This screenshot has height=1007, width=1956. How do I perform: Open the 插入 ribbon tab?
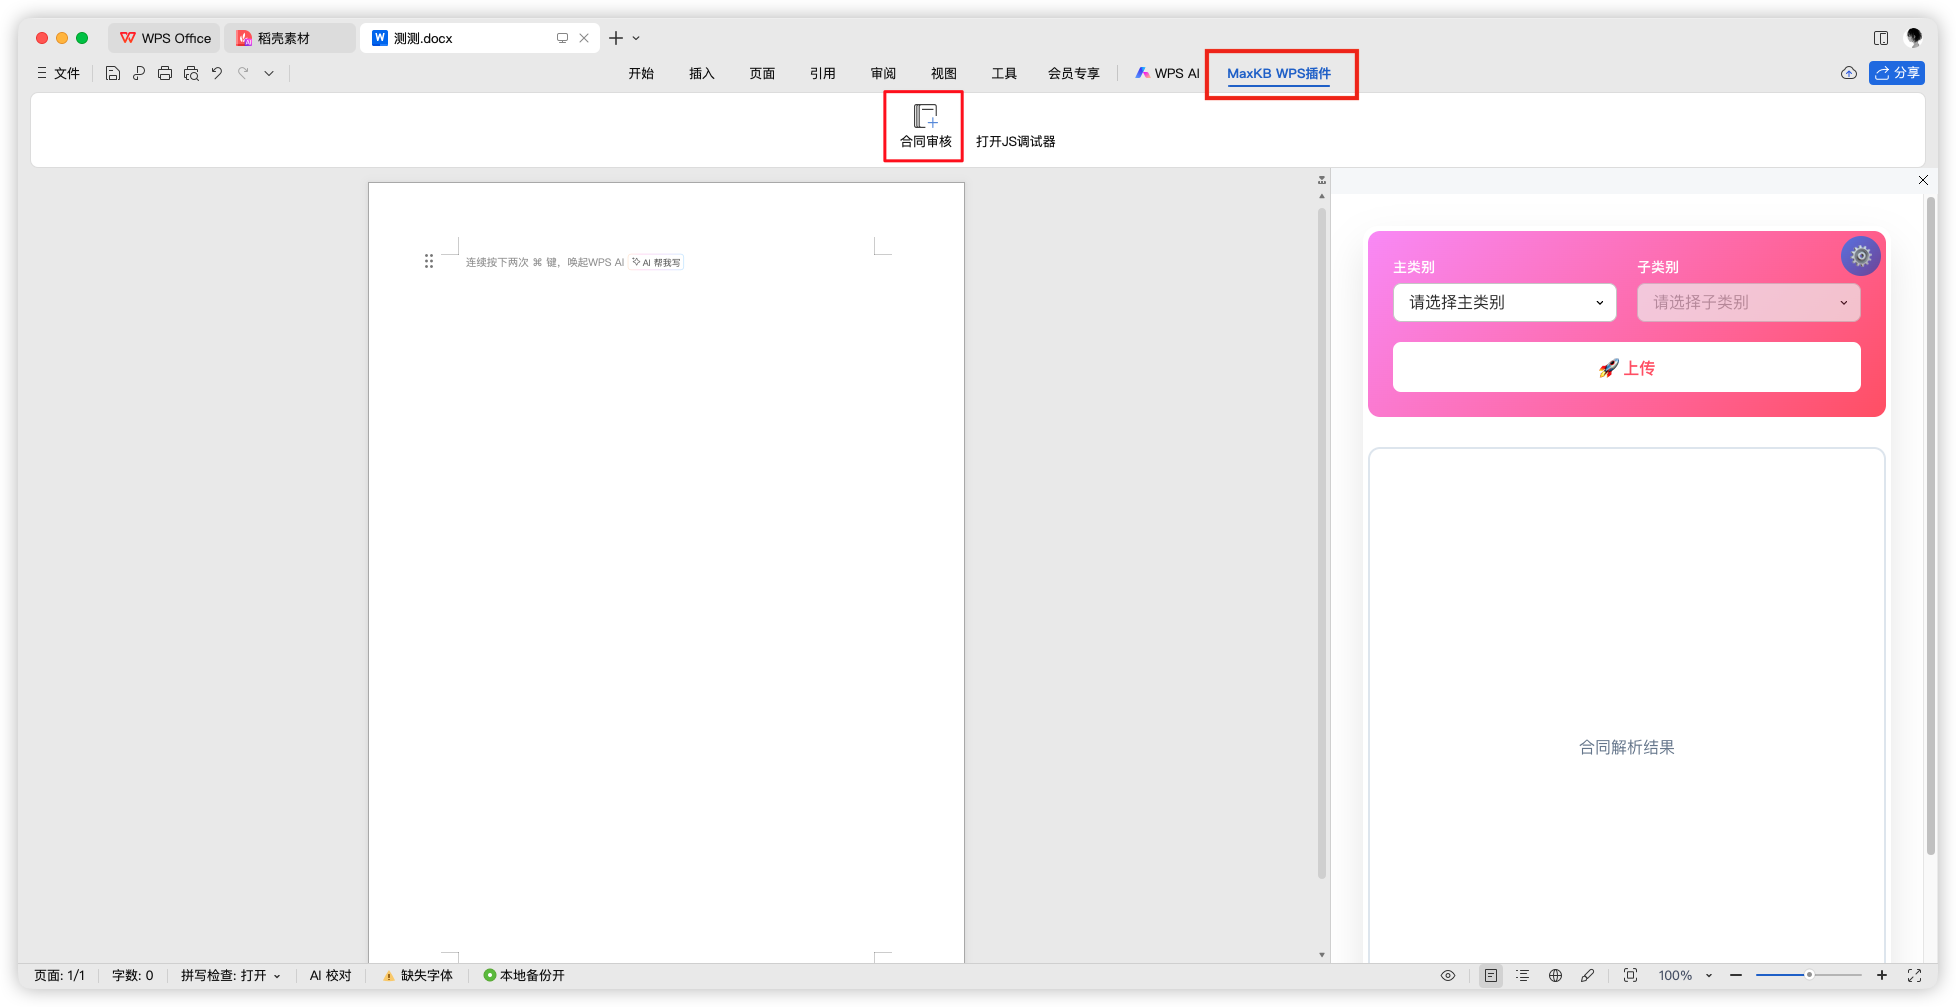point(701,73)
